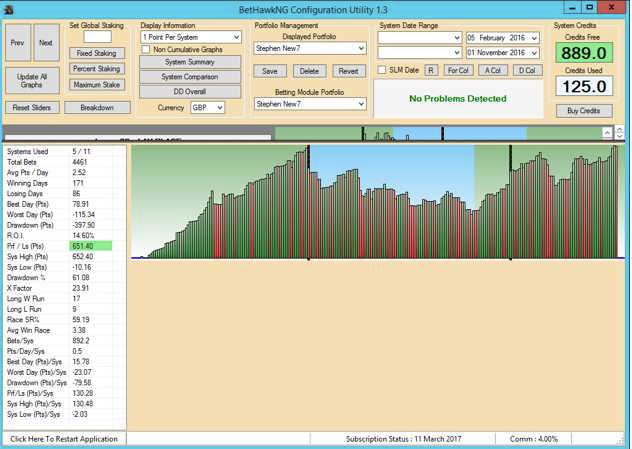Open the Betting Module Portfolio dropdown

tap(310, 104)
